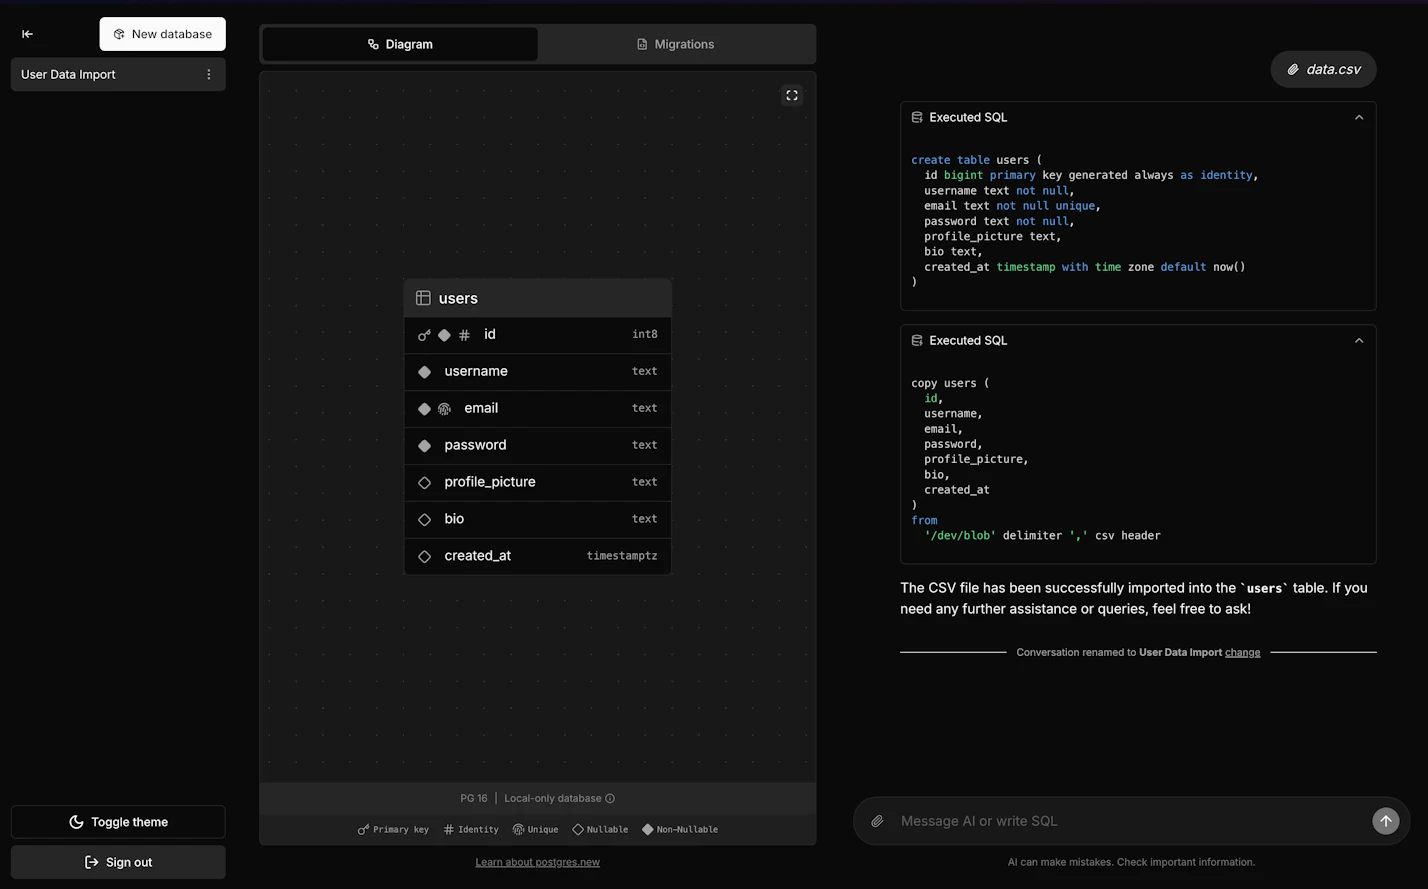Click the unique fingerprint icon on email row
1428x889 pixels.
445,409
